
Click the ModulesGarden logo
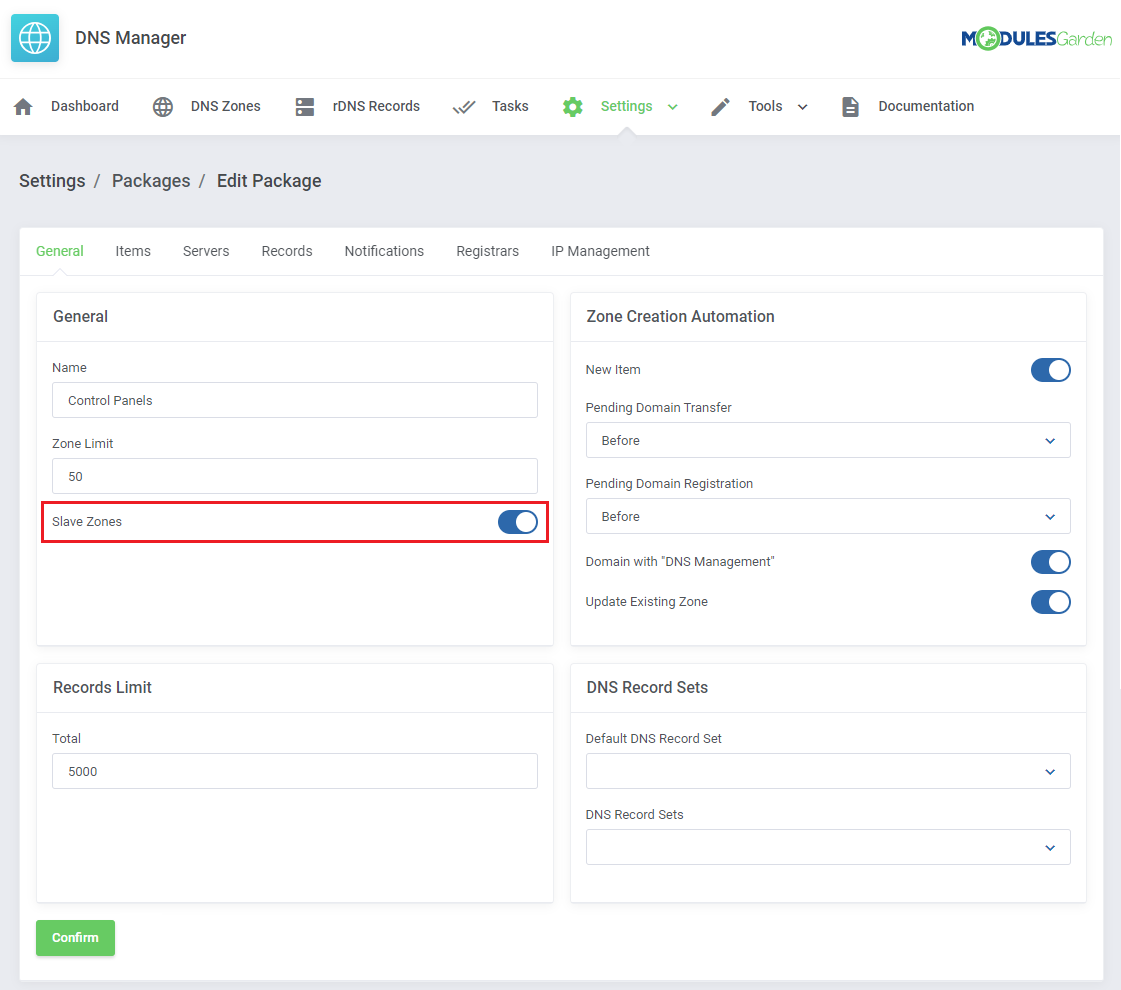click(x=1037, y=39)
